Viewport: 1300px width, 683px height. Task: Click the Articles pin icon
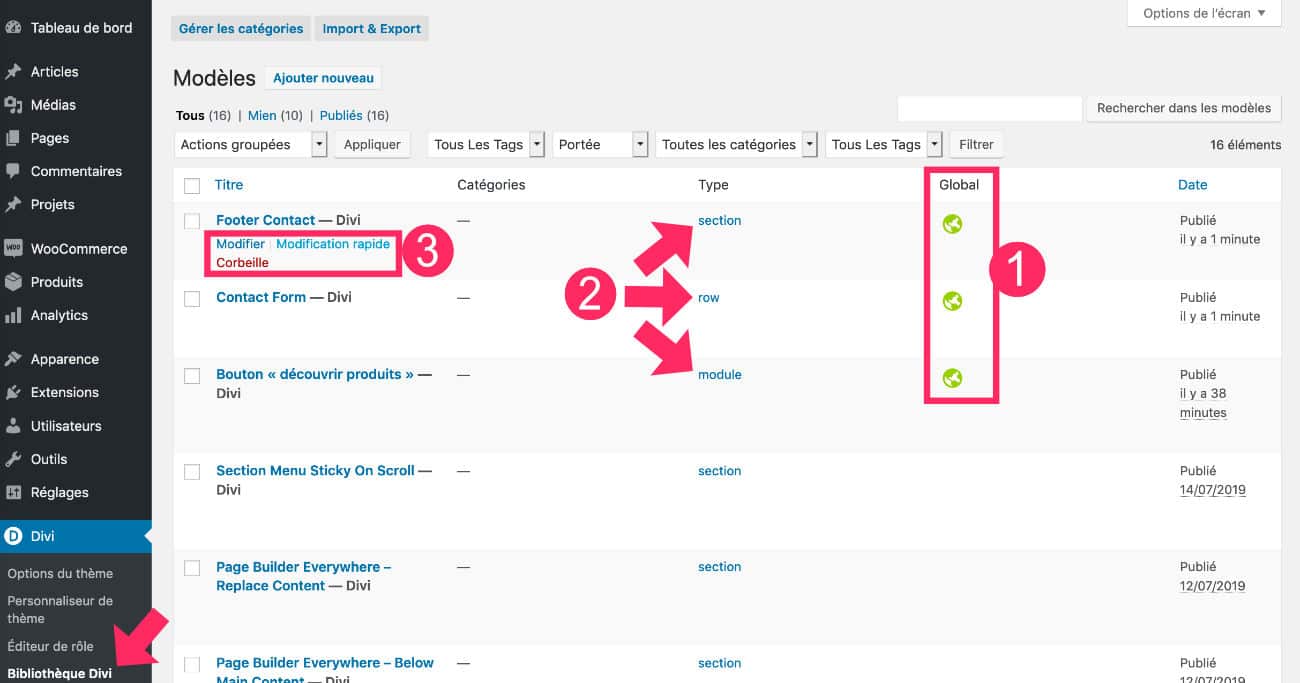(13, 72)
